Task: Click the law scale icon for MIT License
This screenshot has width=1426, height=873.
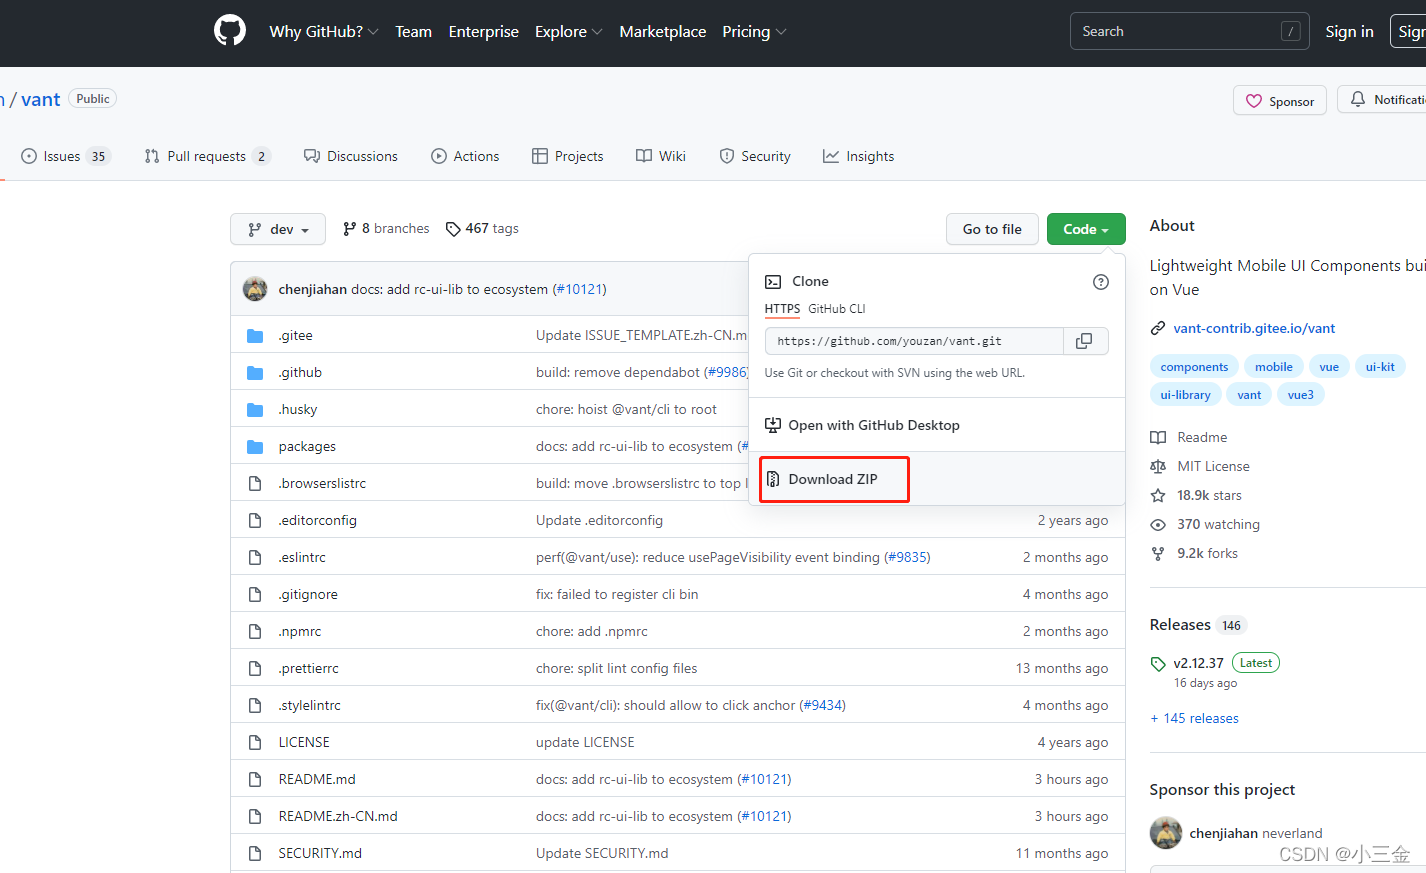Action: [1158, 467]
